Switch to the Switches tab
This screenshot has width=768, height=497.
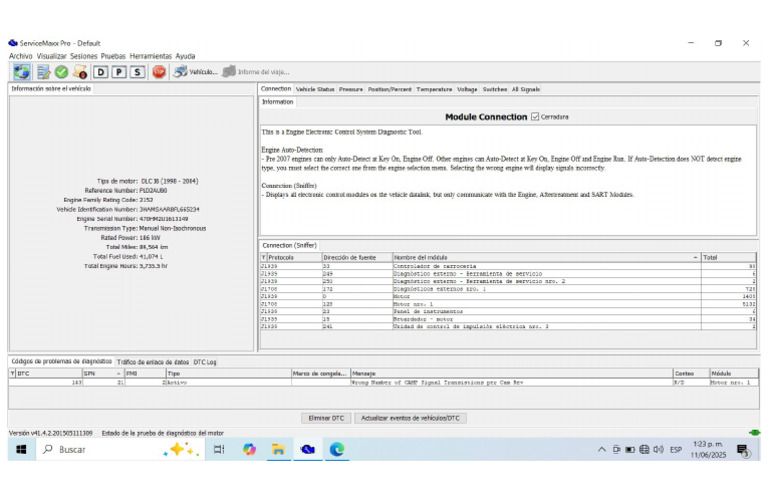click(495, 89)
